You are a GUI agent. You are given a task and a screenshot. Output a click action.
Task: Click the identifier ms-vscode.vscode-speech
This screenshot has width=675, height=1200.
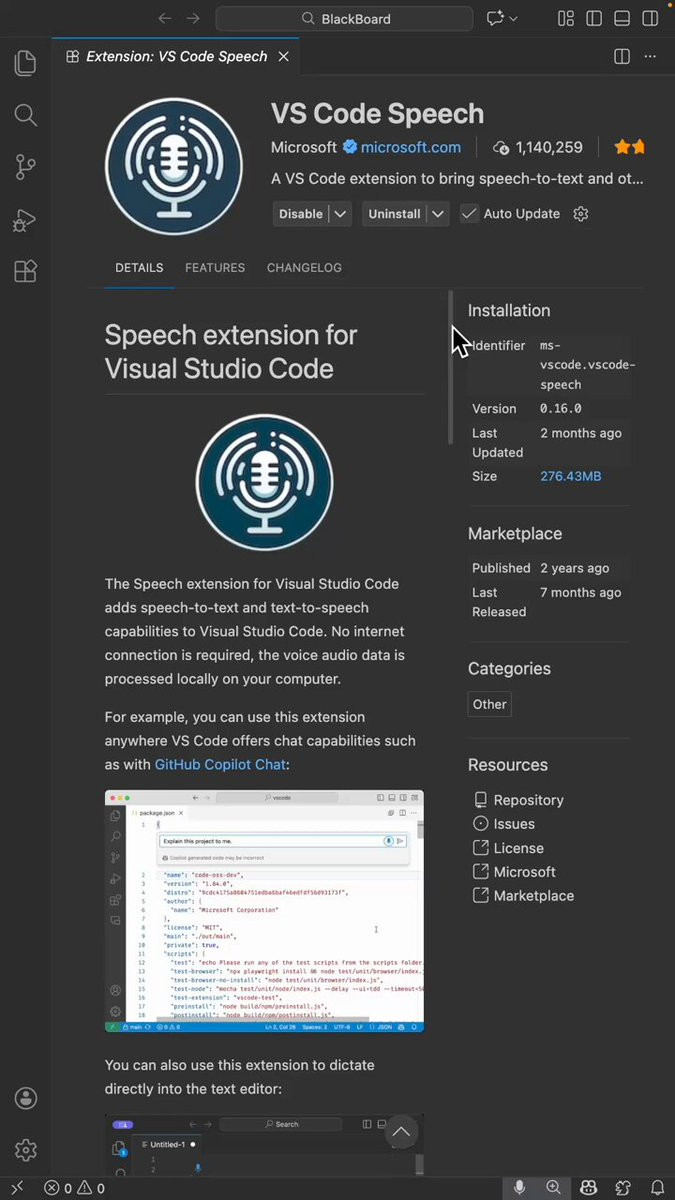click(x=588, y=365)
